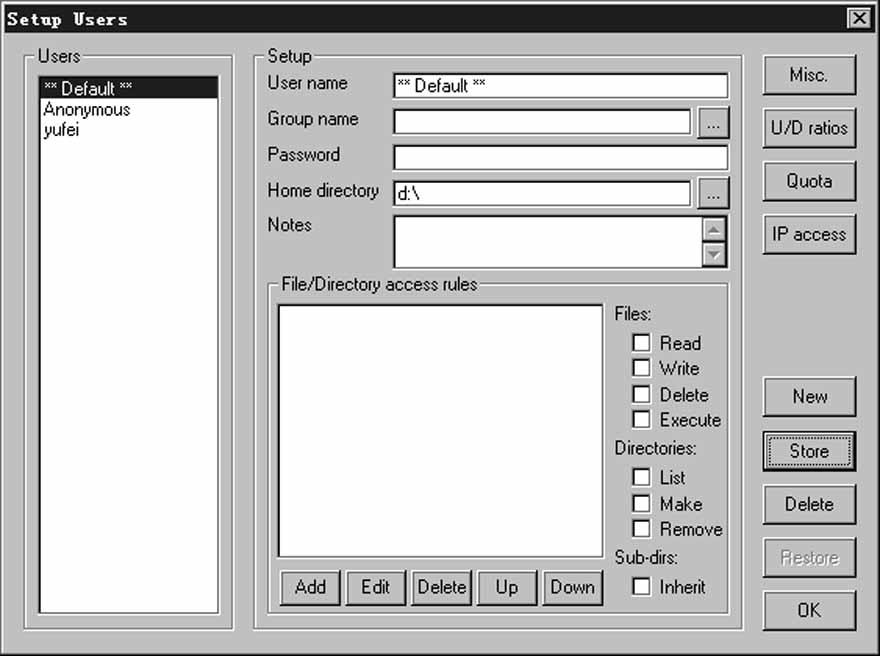Viewport: 880px width, 656px height.
Task: Add a new access rule
Action: [x=310, y=588]
